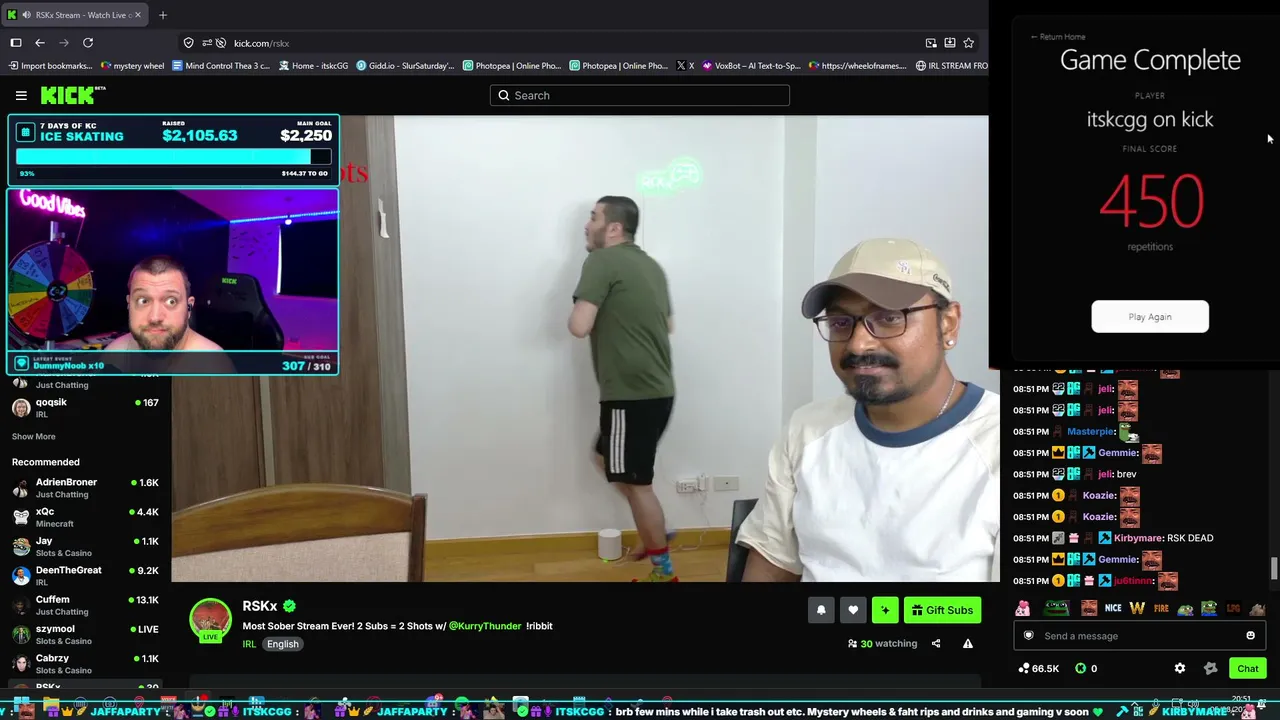
Task: Click the channel points icon showing 66.5K
Action: pos(1024,668)
